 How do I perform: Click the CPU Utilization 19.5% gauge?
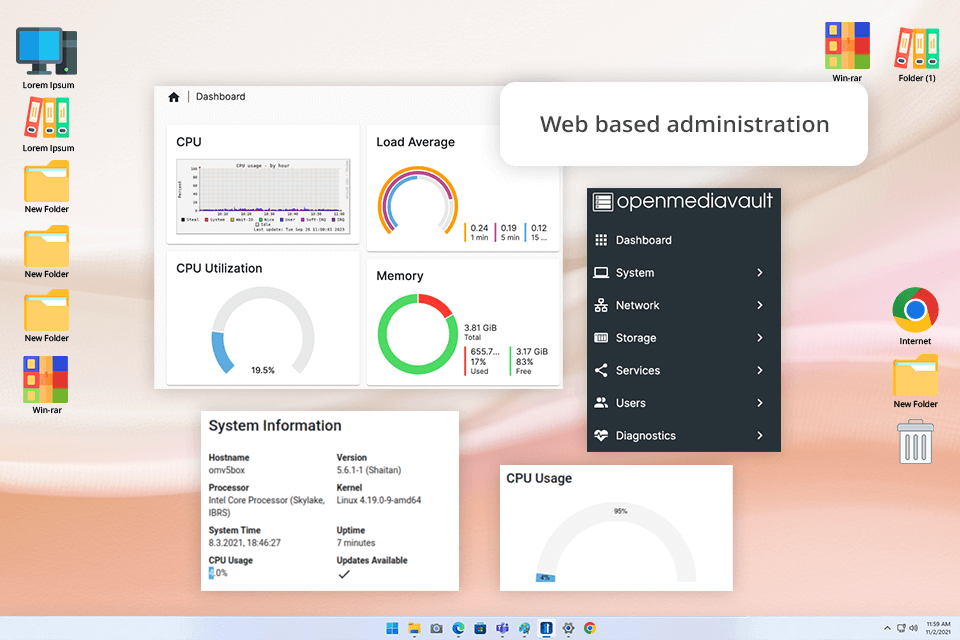[263, 331]
